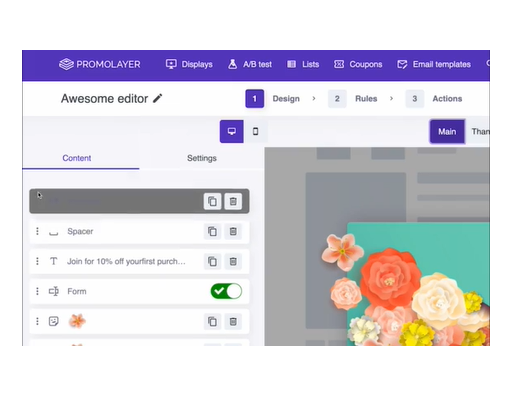Duplicate the Join for 10% off text element

[212, 261]
